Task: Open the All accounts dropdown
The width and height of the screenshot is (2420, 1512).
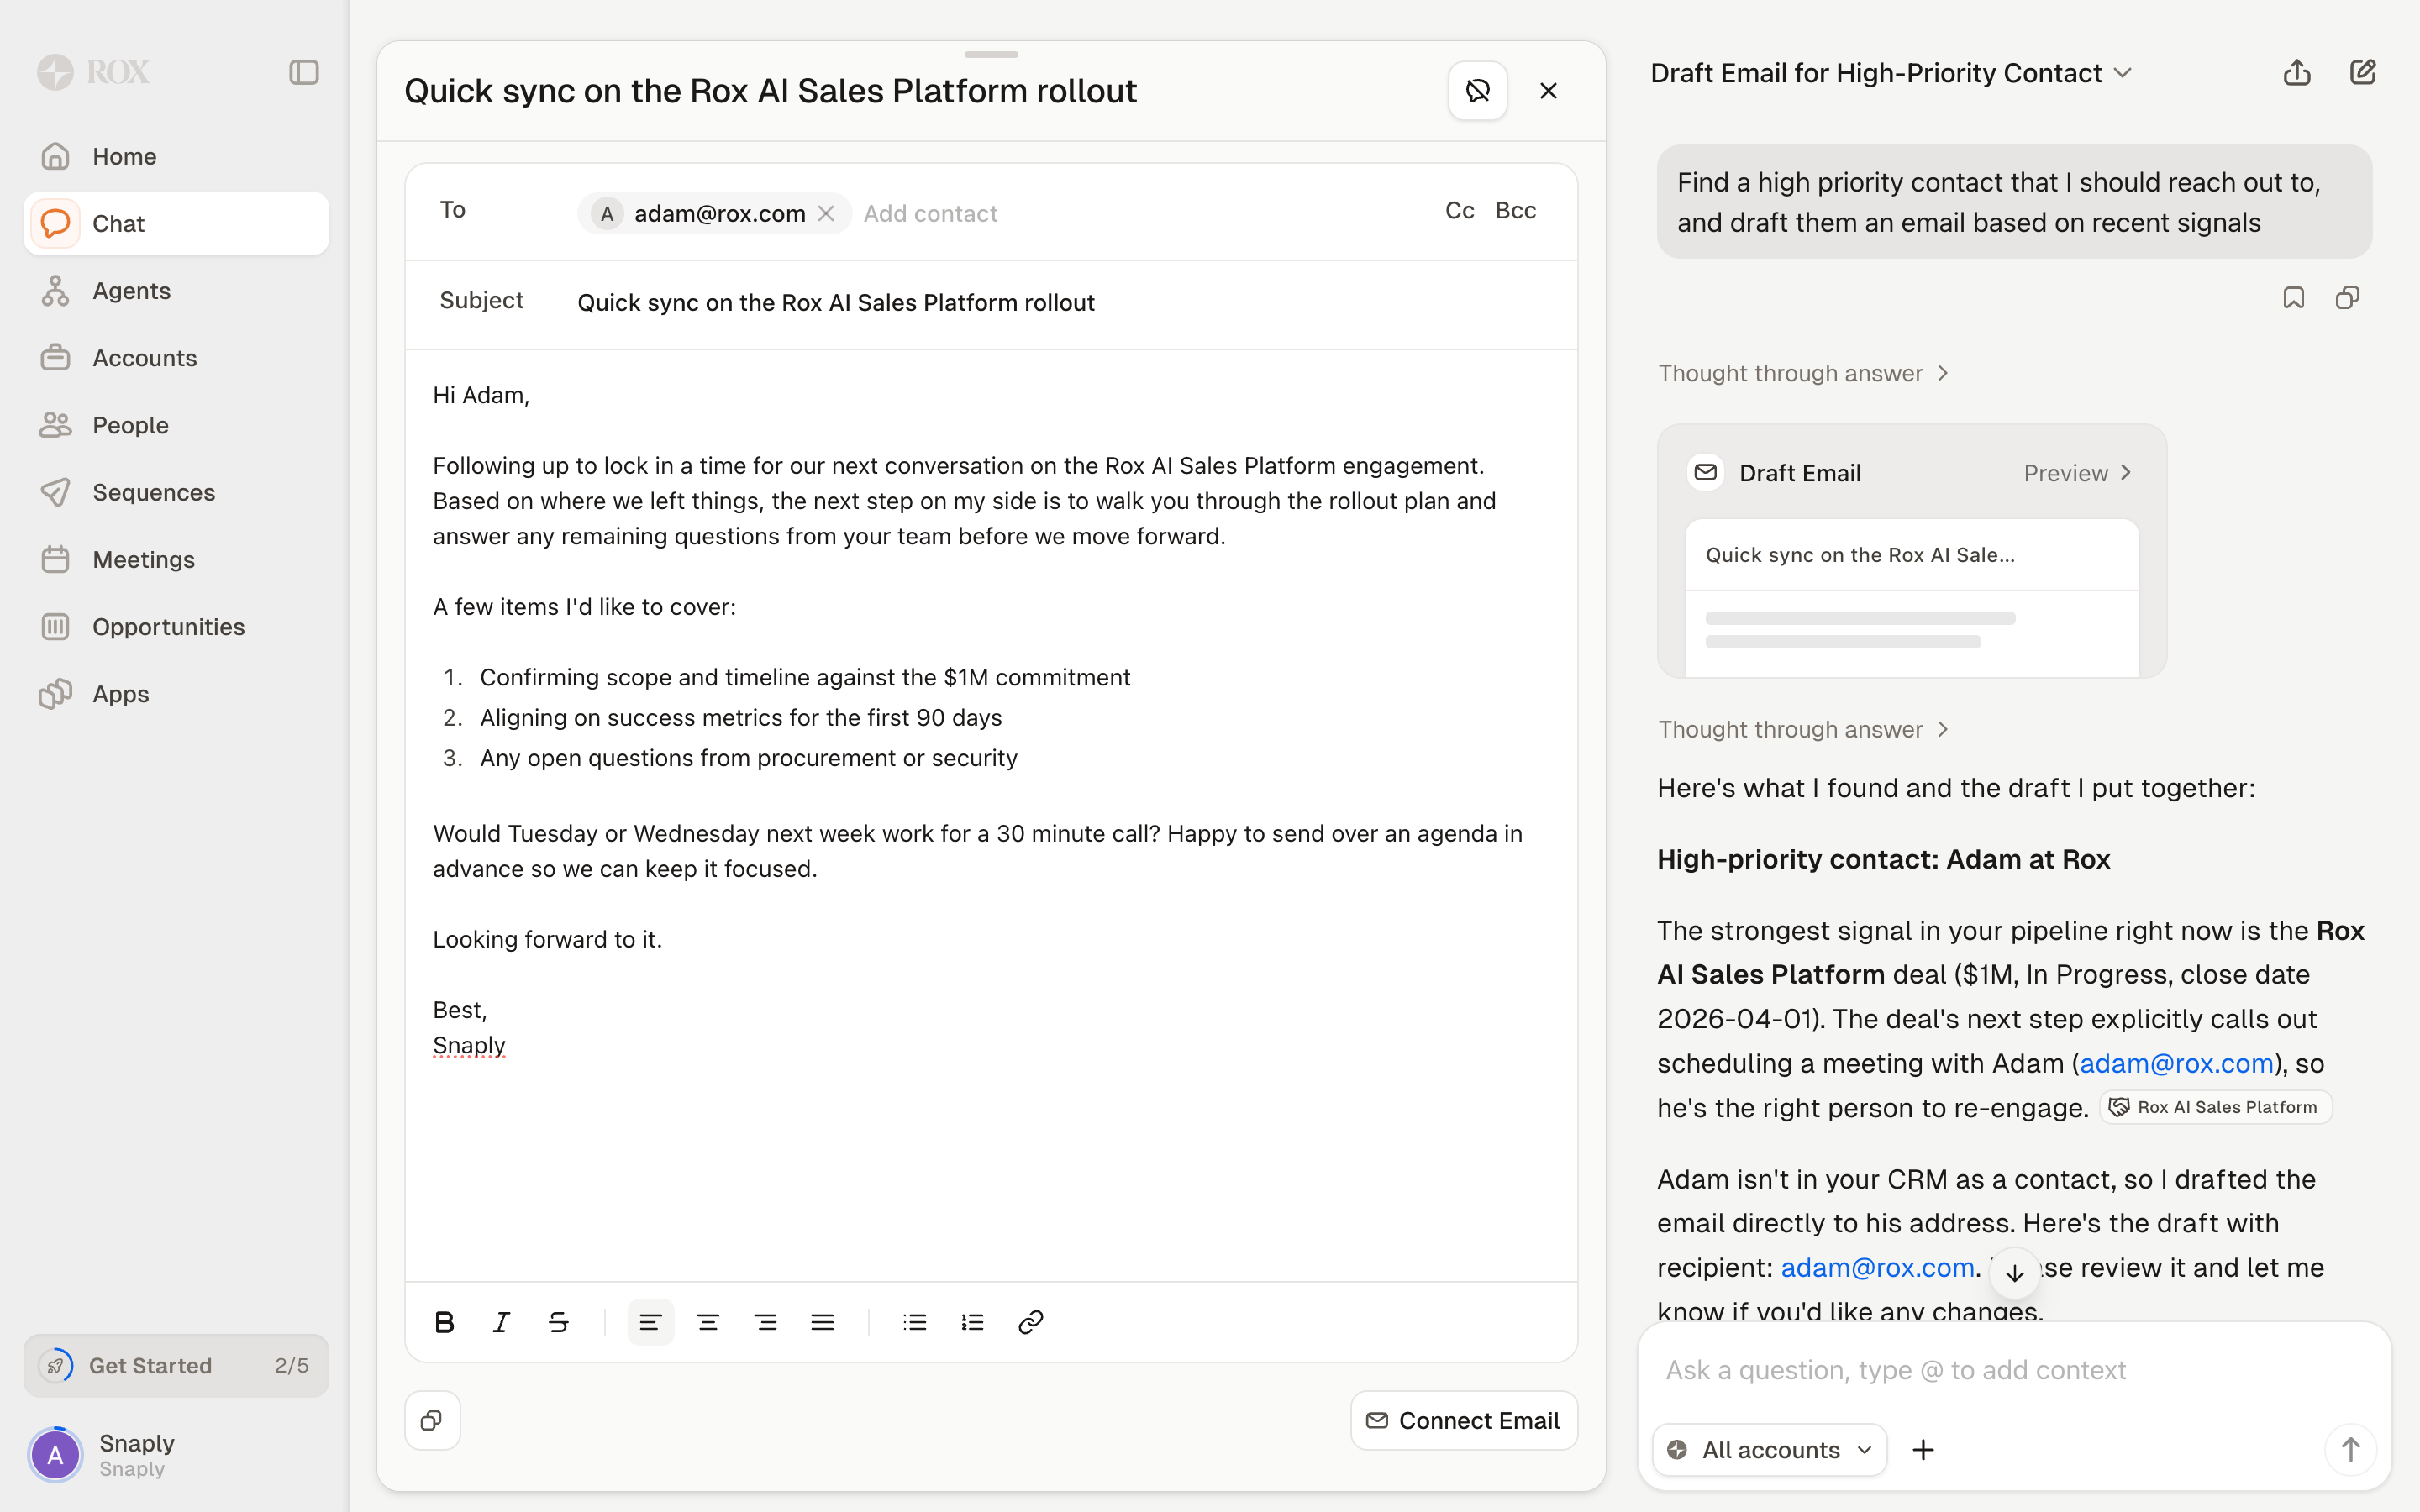Action: 1769,1449
